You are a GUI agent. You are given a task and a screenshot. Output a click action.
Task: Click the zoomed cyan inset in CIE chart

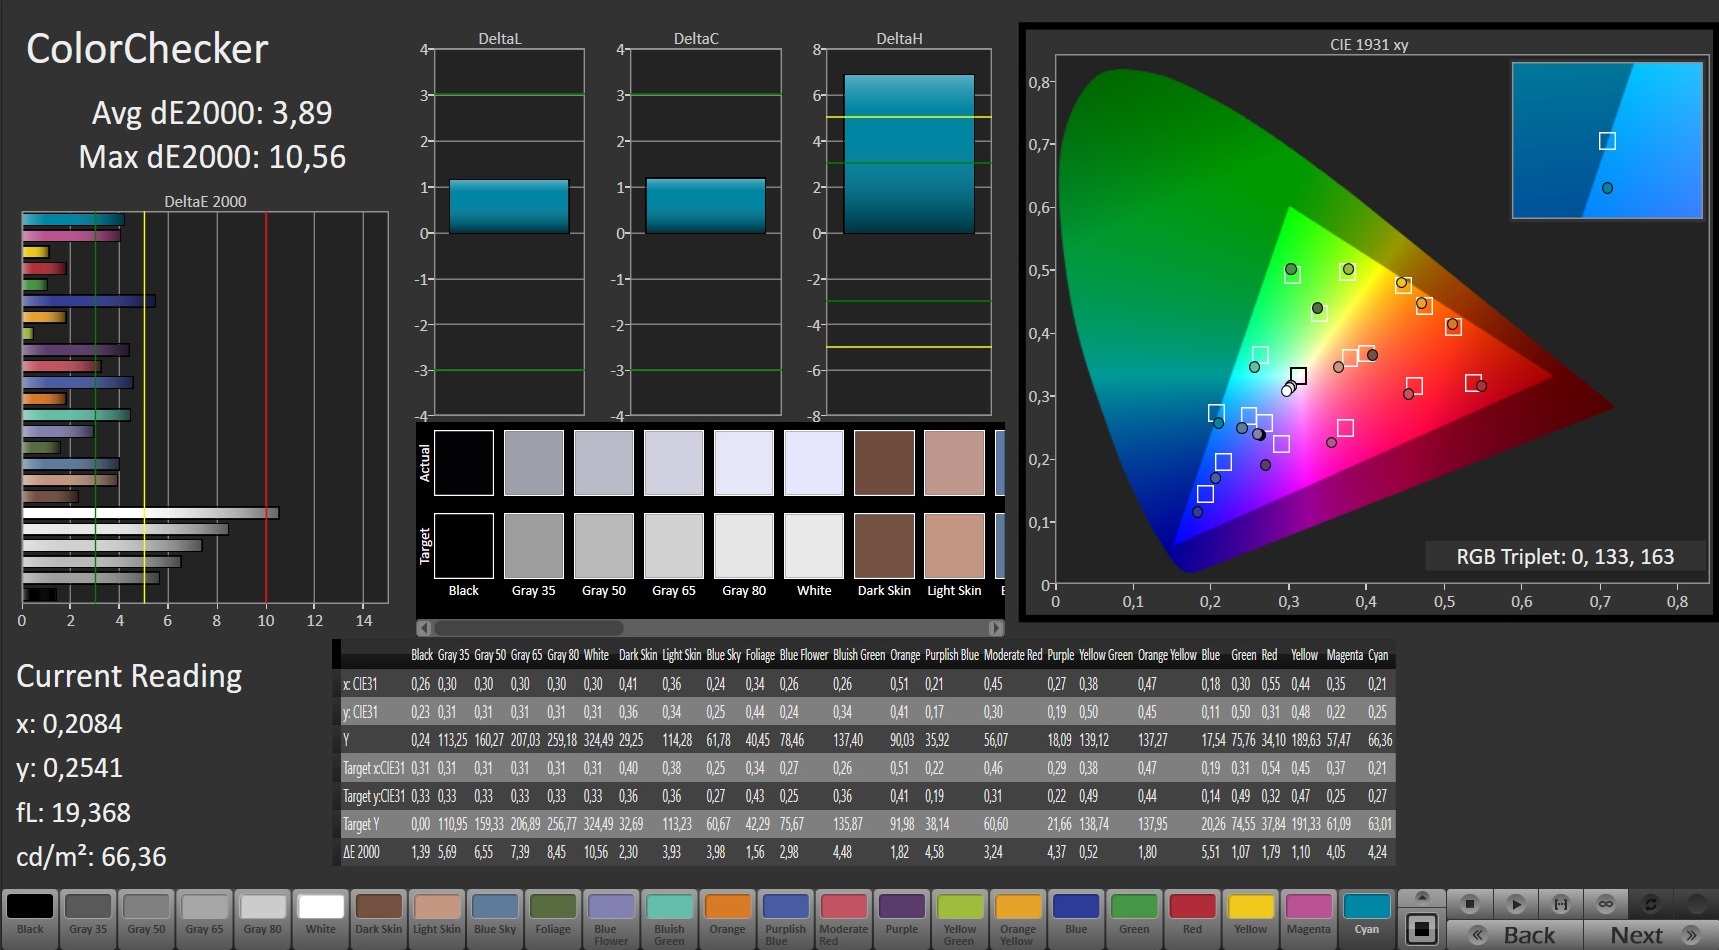tap(1607, 140)
